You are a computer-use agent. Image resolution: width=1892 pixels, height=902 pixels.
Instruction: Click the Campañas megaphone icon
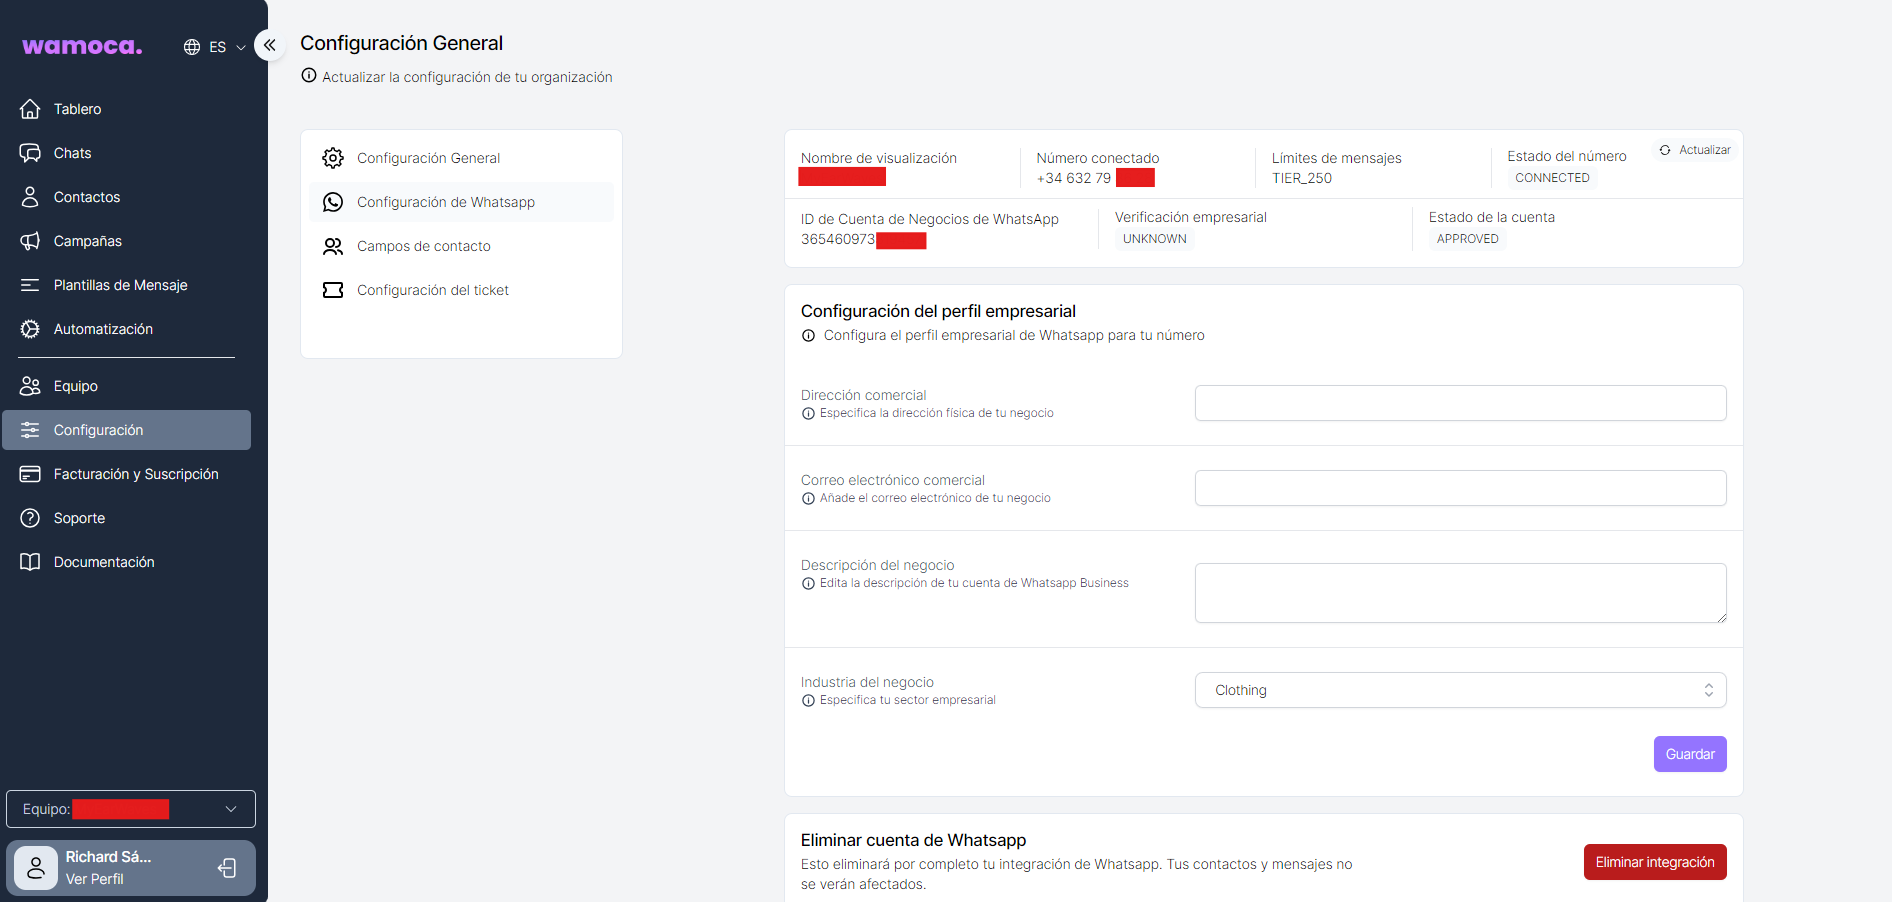[30, 241]
